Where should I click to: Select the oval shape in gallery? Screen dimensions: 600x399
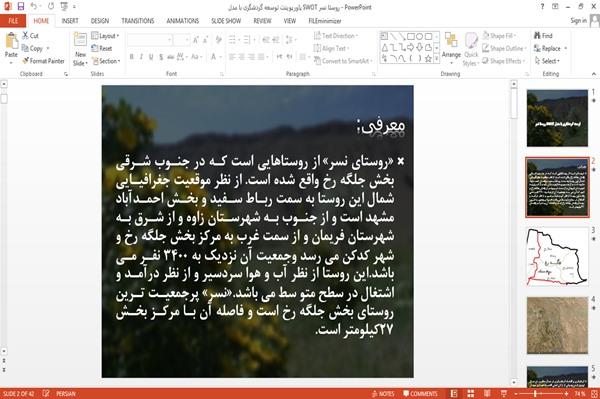(420, 36)
